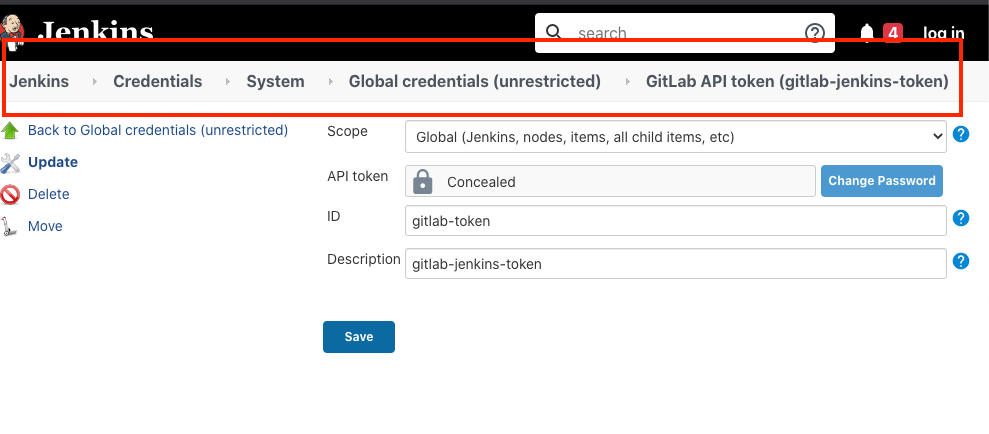Click the Jenkins butler logo icon

12,30
